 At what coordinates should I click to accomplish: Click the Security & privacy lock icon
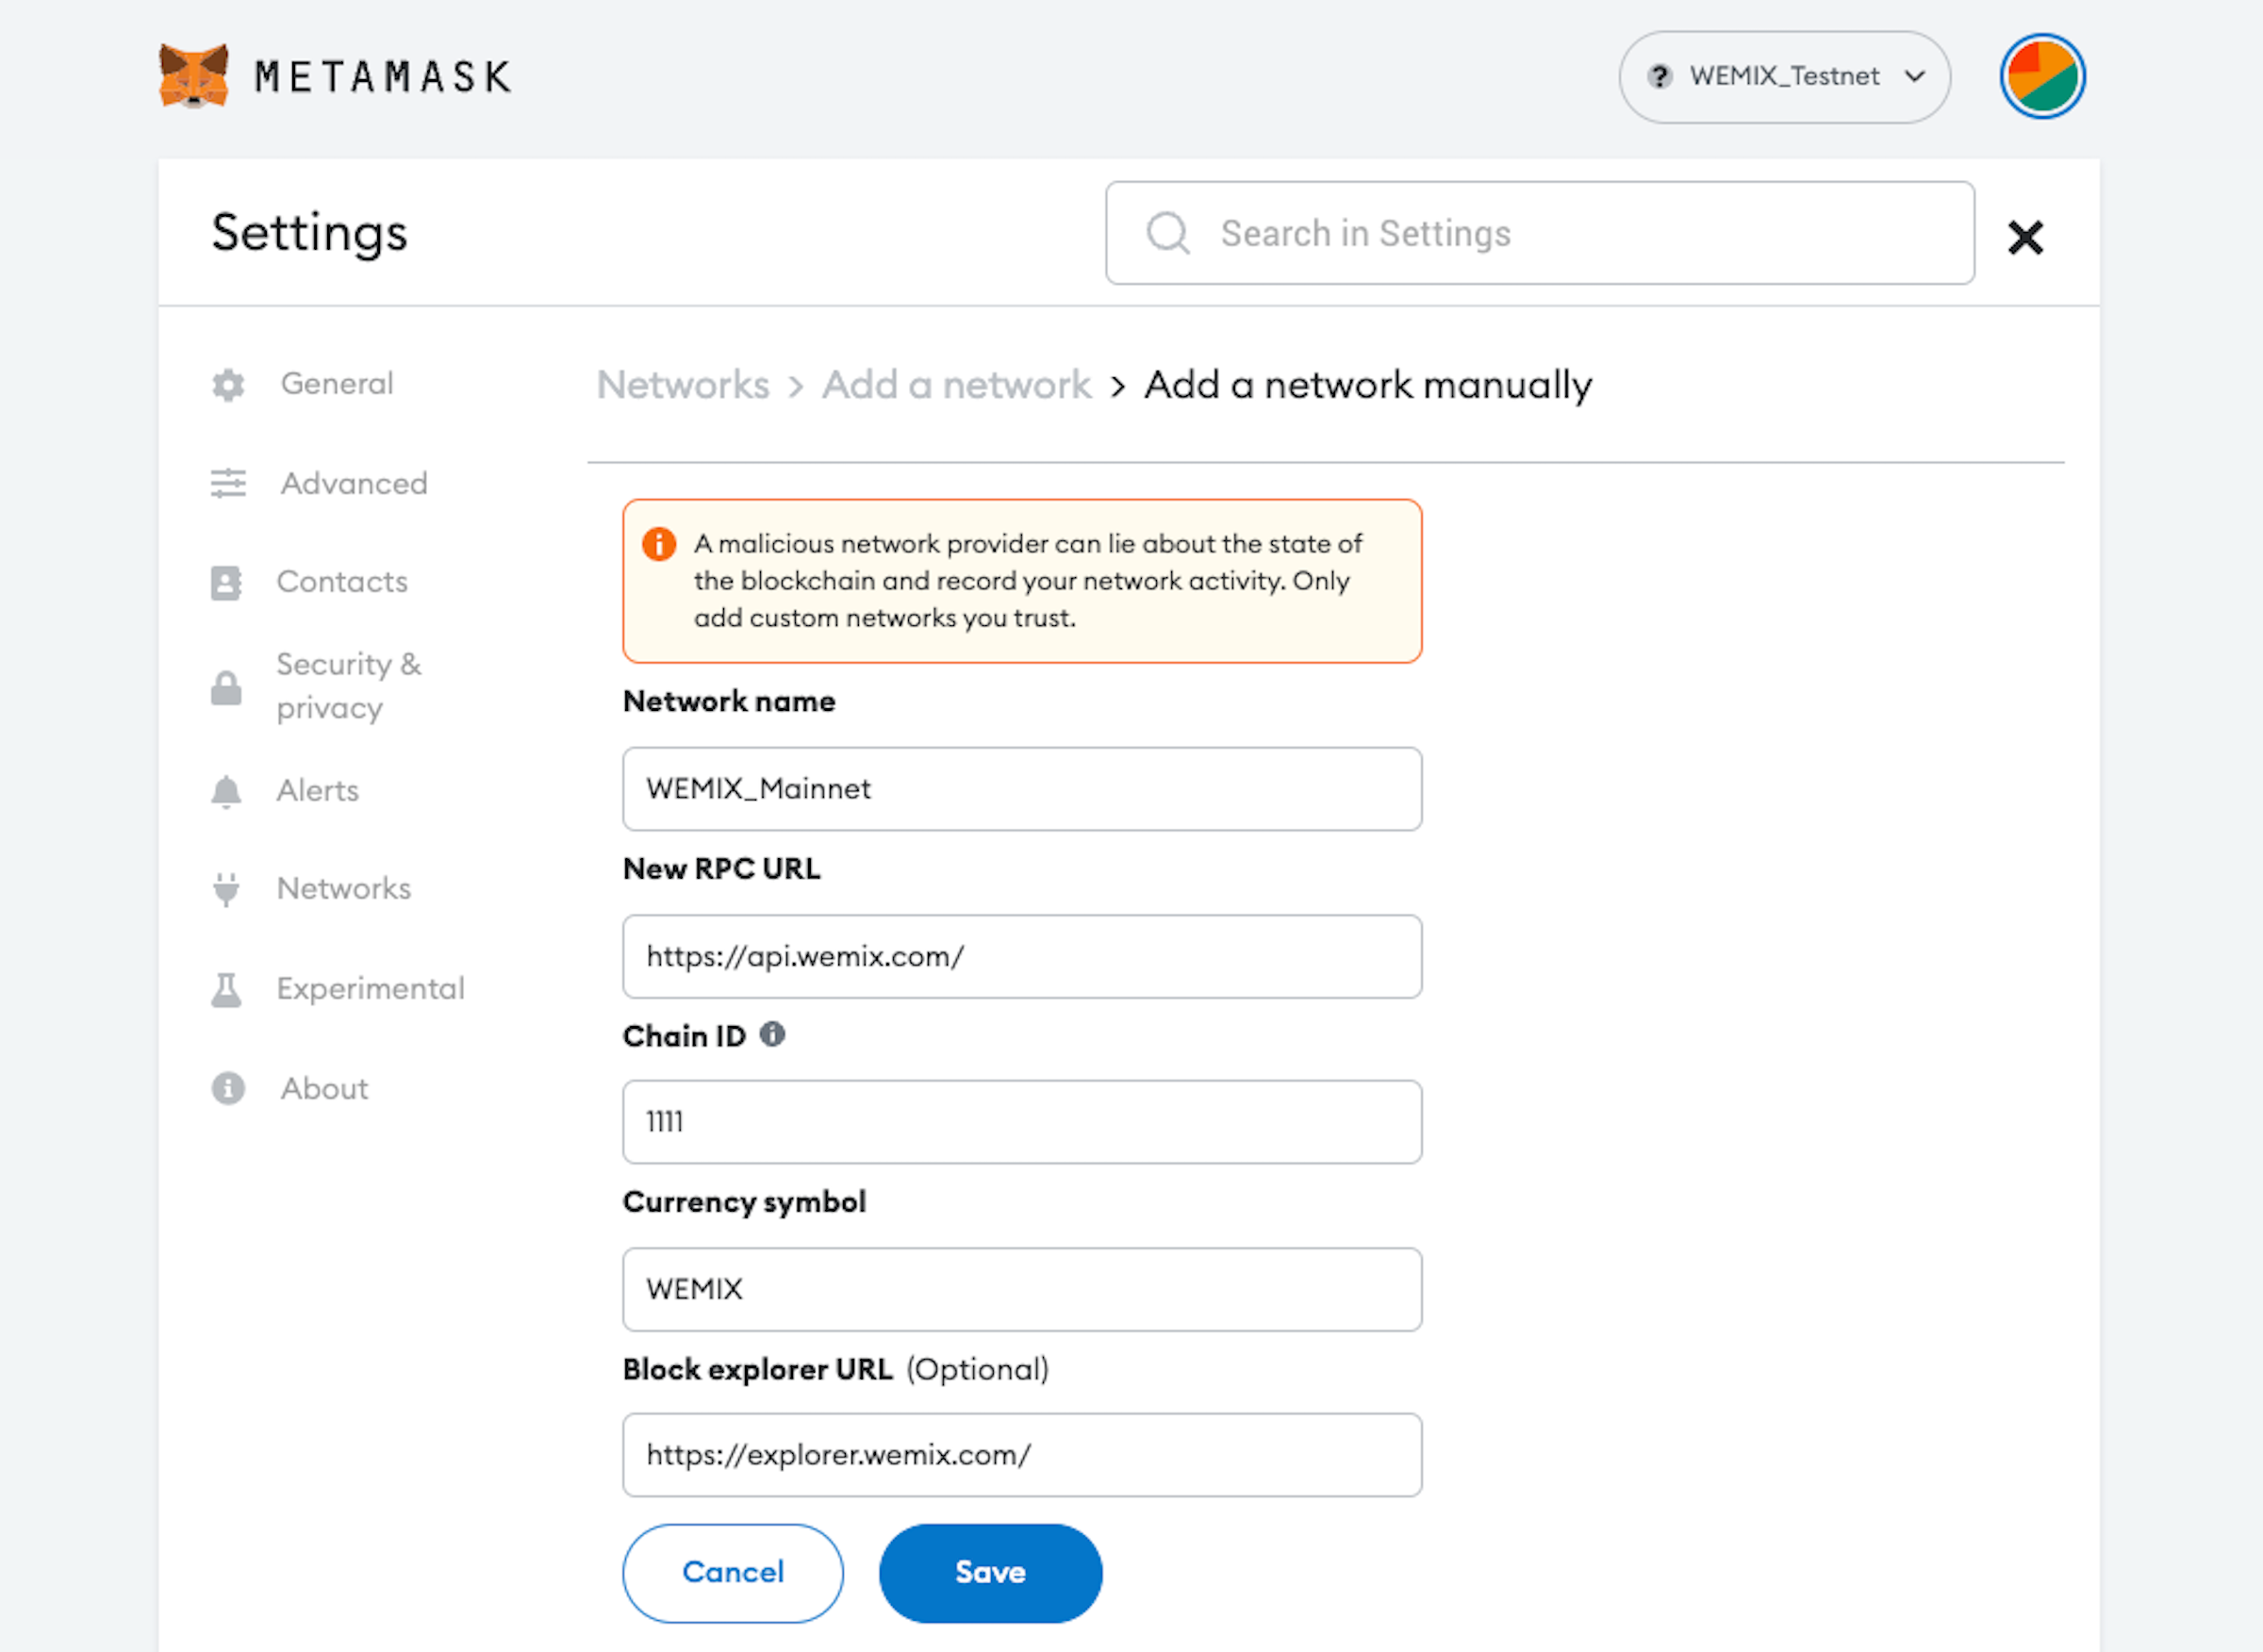[x=226, y=687]
